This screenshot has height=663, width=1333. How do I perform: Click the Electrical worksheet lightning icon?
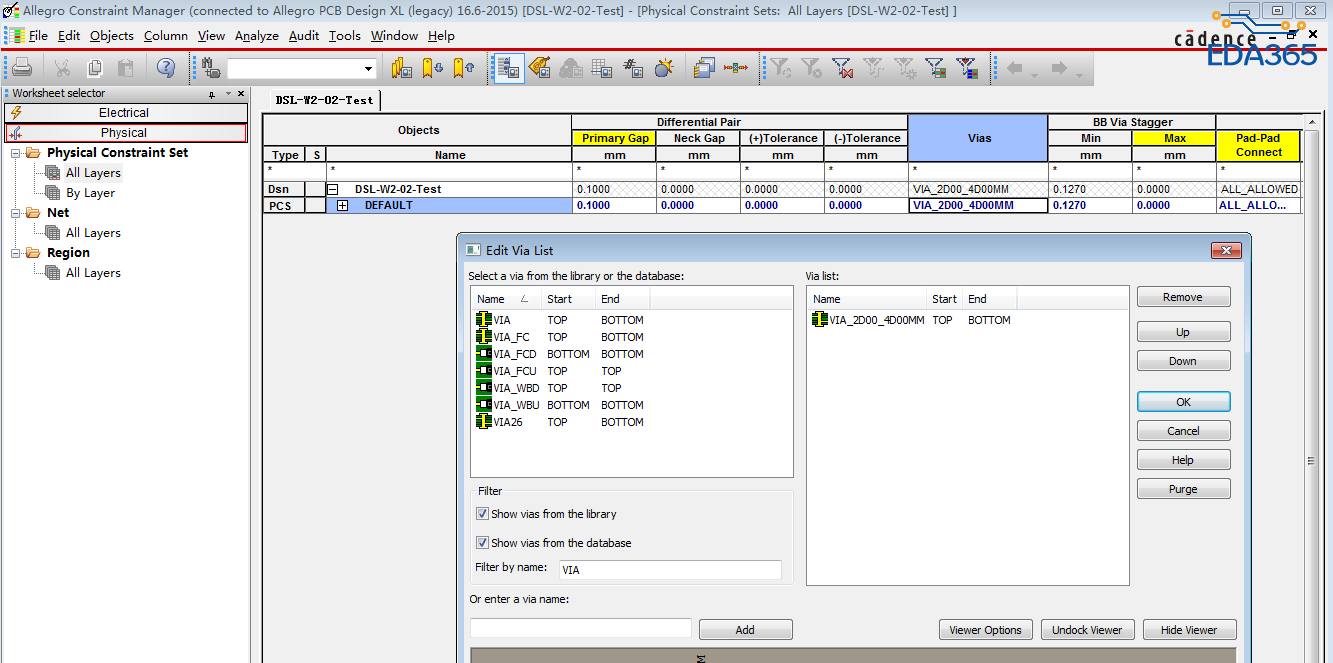click(16, 113)
